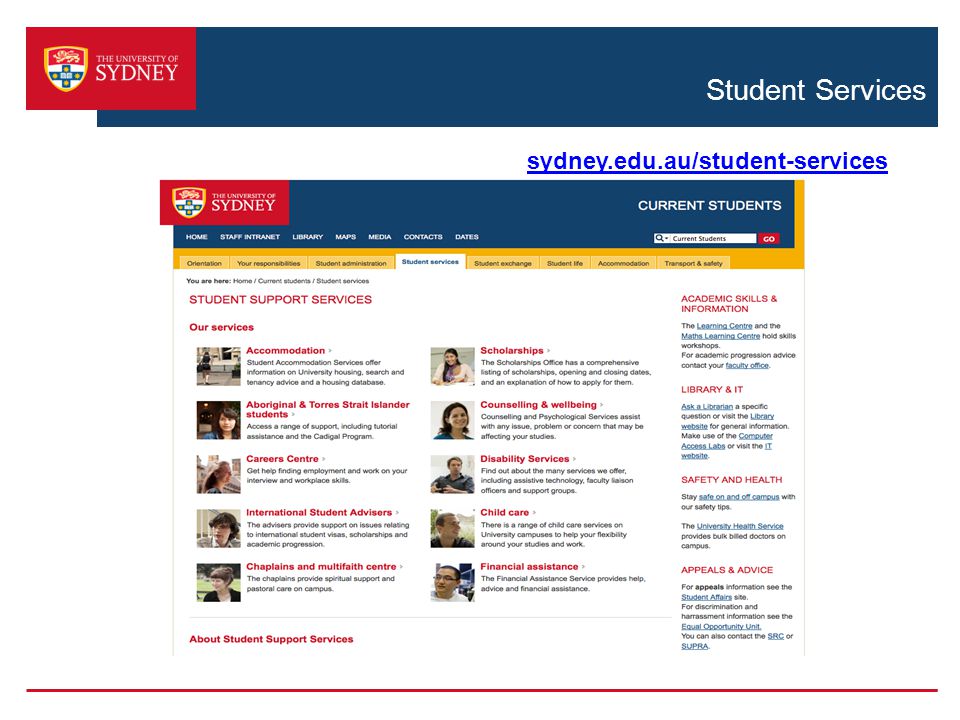
Task: Open the search scope magnifier dropdown
Action: point(661,238)
